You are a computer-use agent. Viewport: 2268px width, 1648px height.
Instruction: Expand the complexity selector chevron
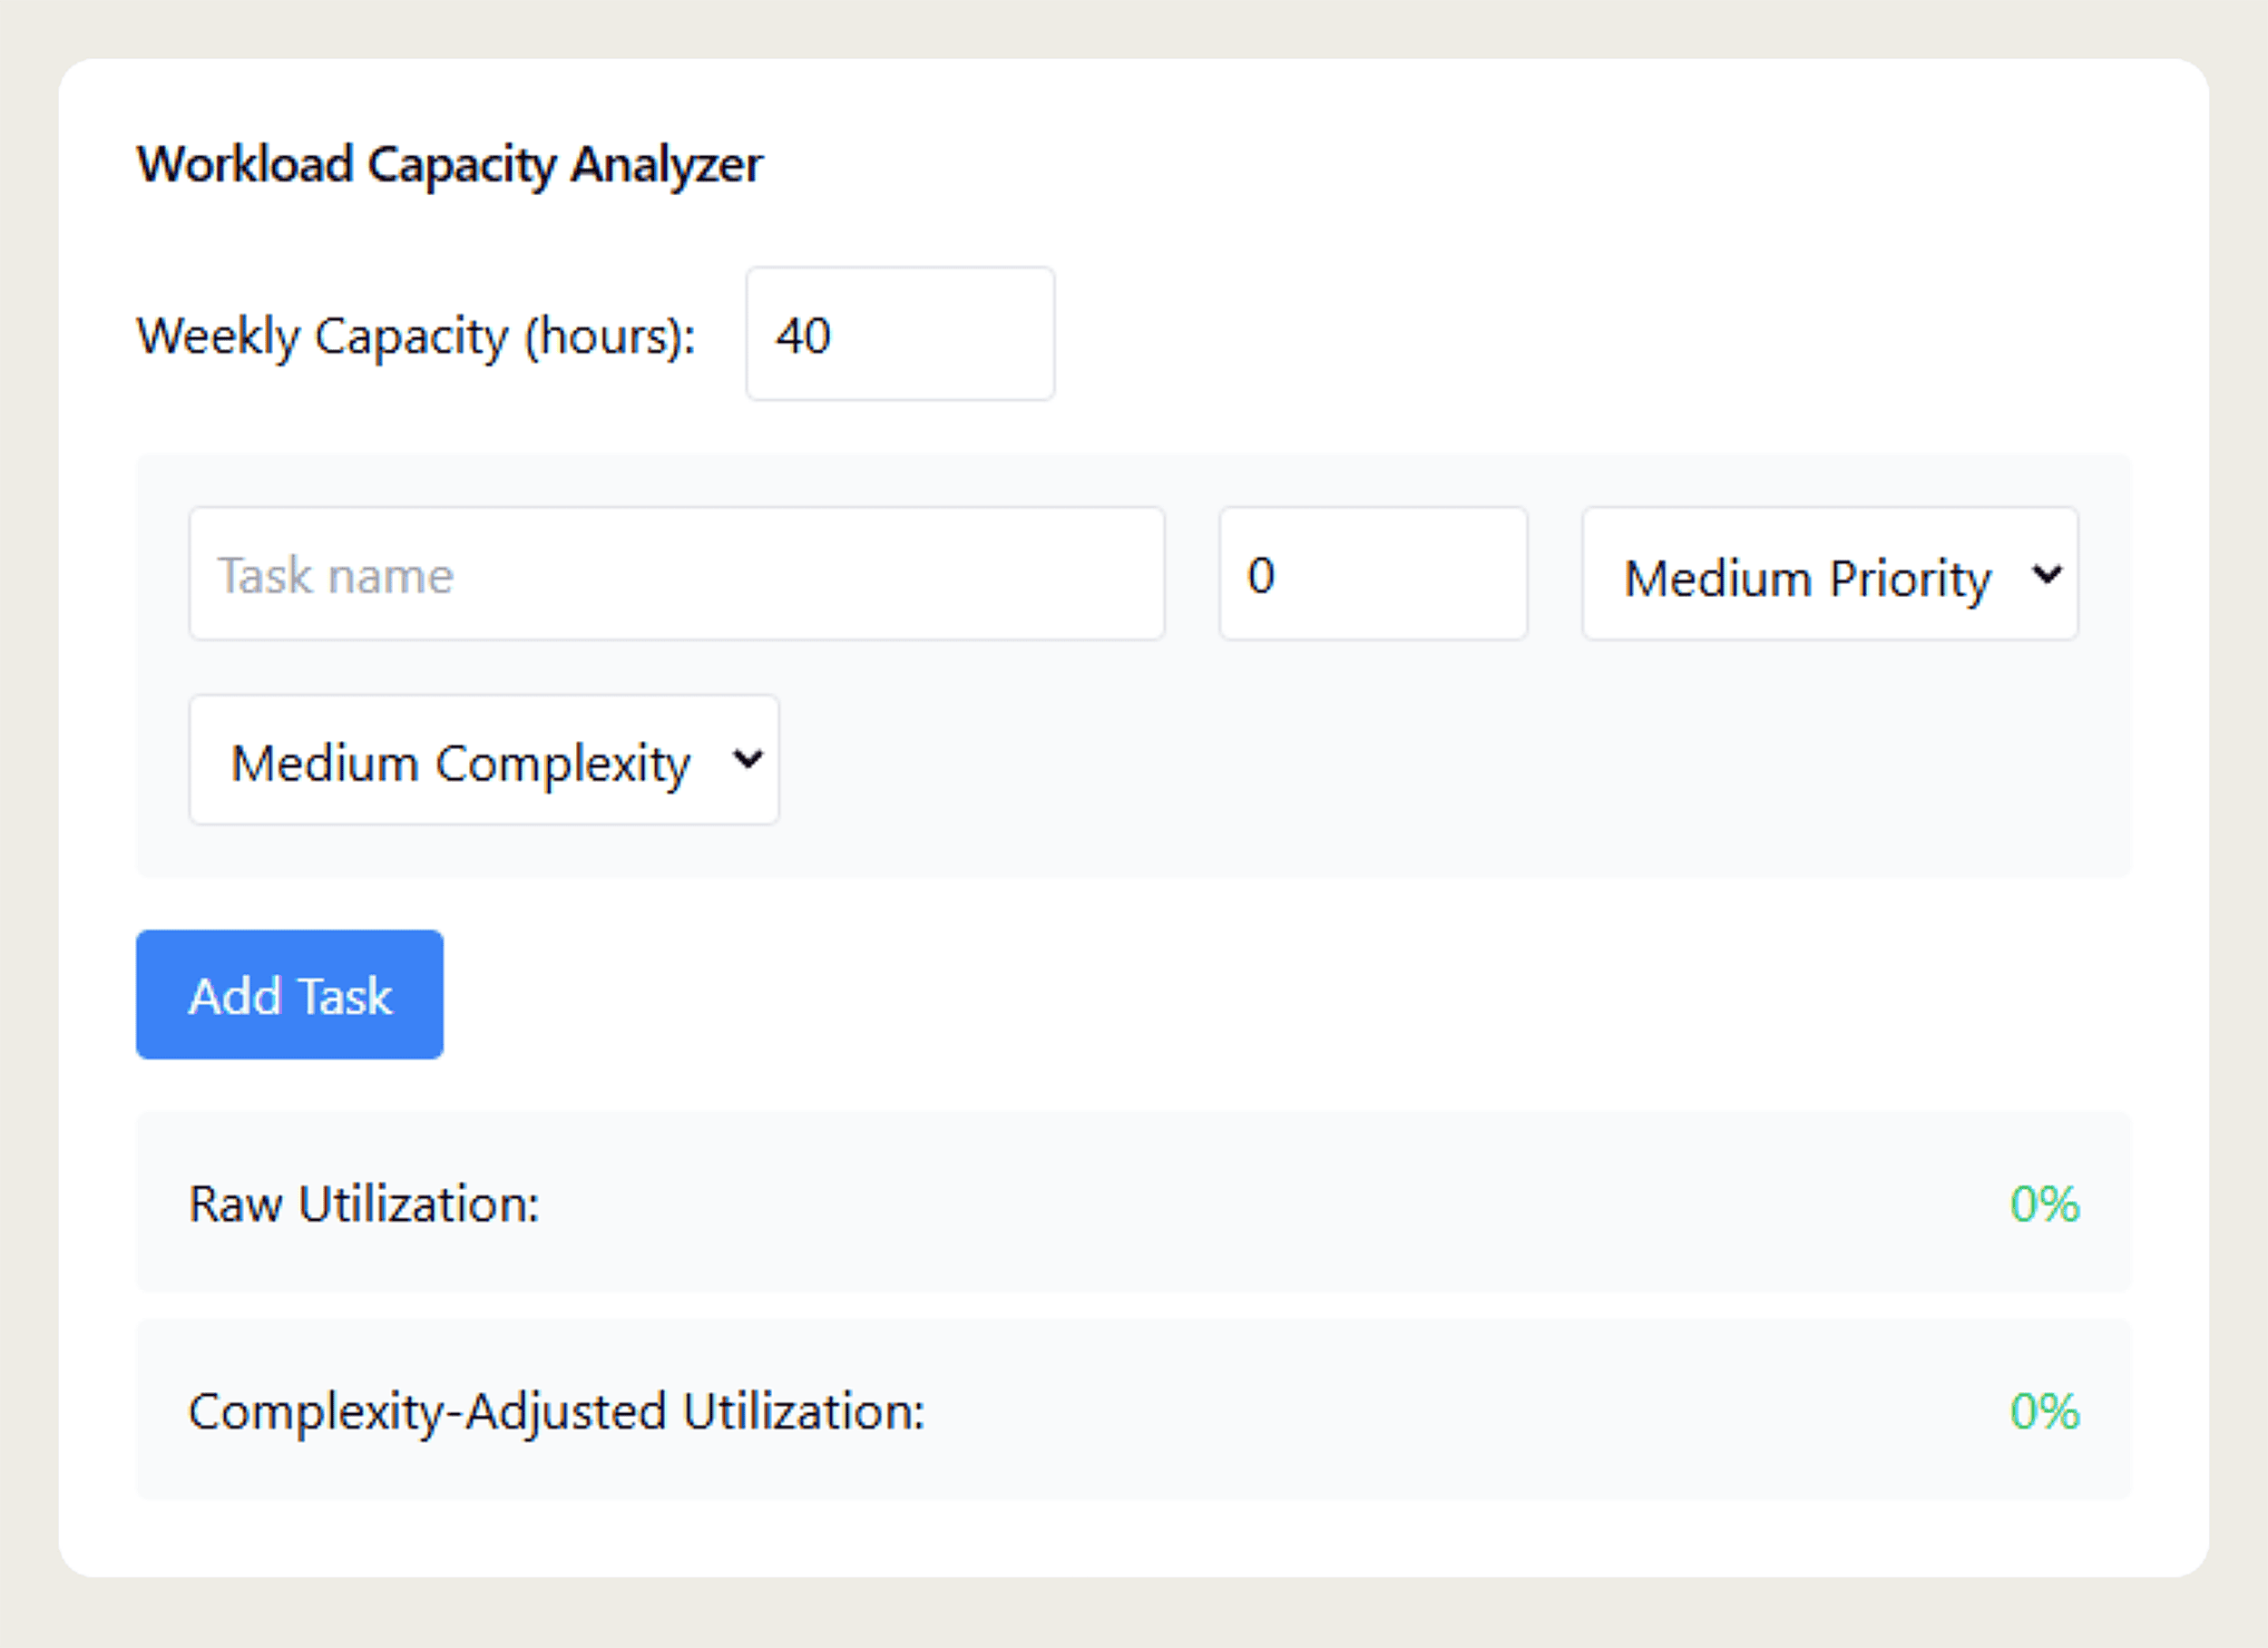(x=745, y=761)
